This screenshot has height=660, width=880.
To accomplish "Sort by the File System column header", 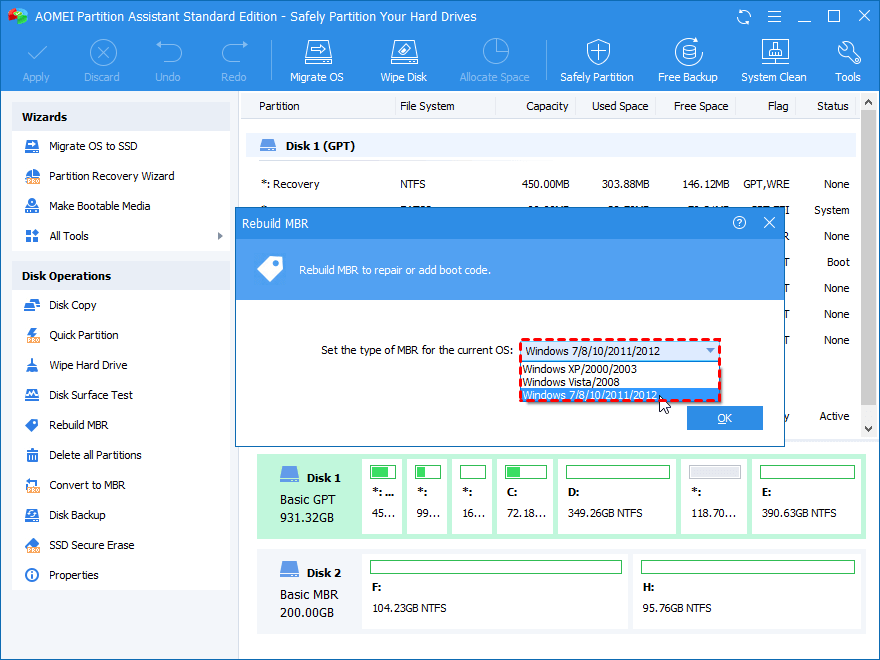I will (x=427, y=106).
